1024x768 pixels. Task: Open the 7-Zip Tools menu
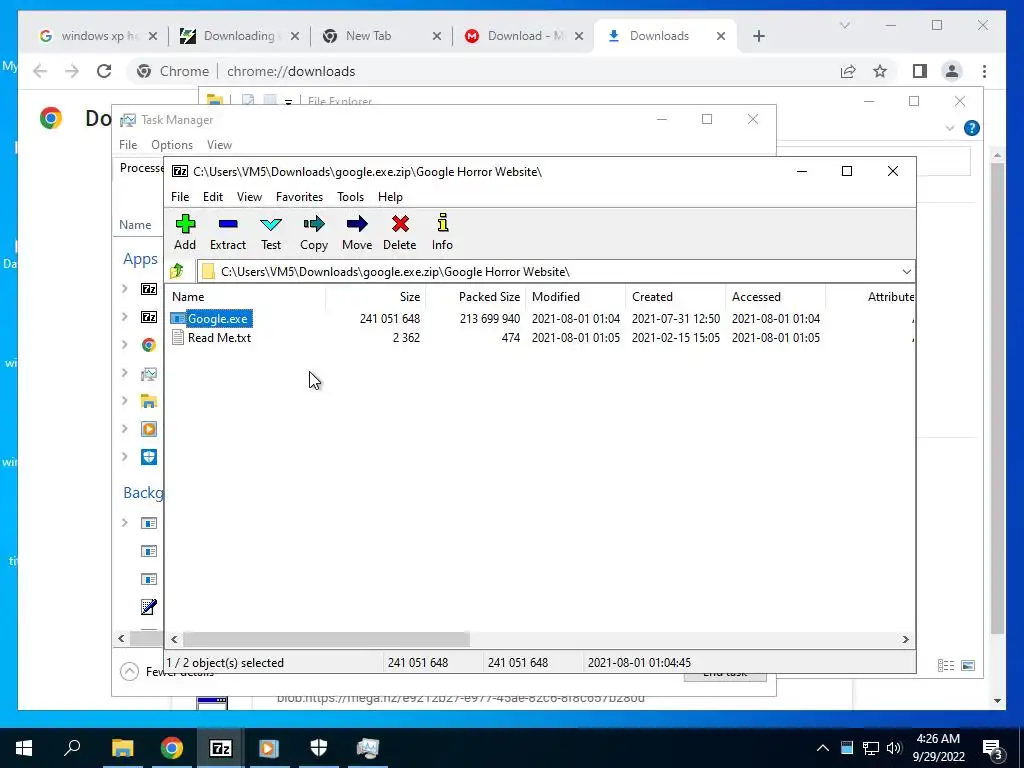coord(350,197)
